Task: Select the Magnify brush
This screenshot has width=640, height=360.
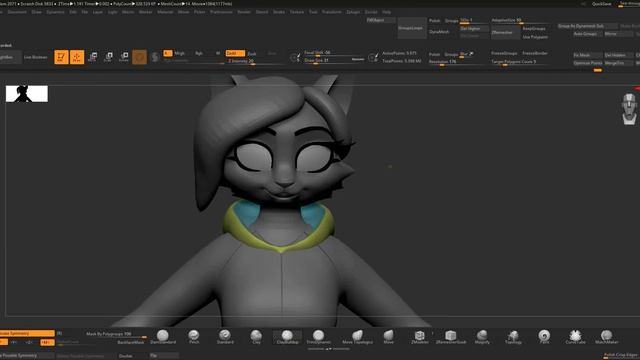Action: 482,337
